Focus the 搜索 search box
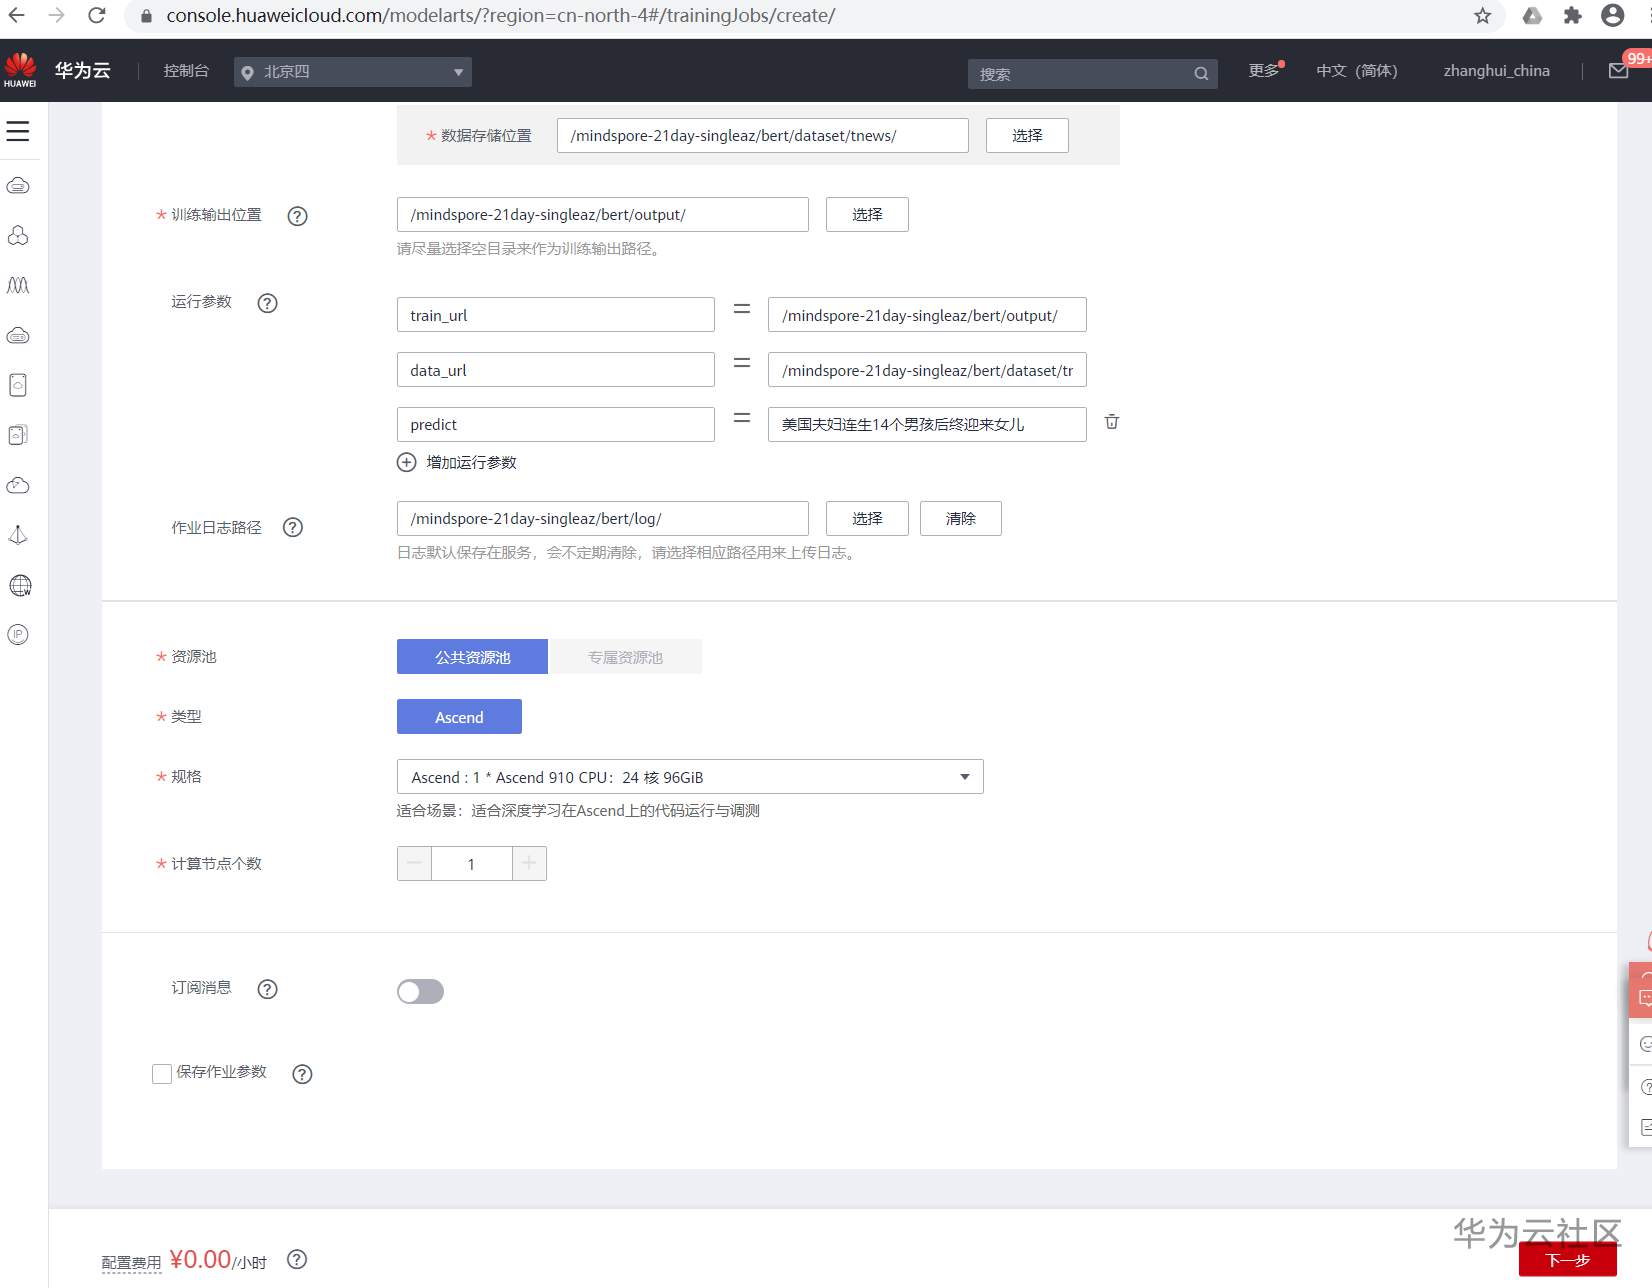The width and height of the screenshot is (1652, 1288). (x=1092, y=74)
